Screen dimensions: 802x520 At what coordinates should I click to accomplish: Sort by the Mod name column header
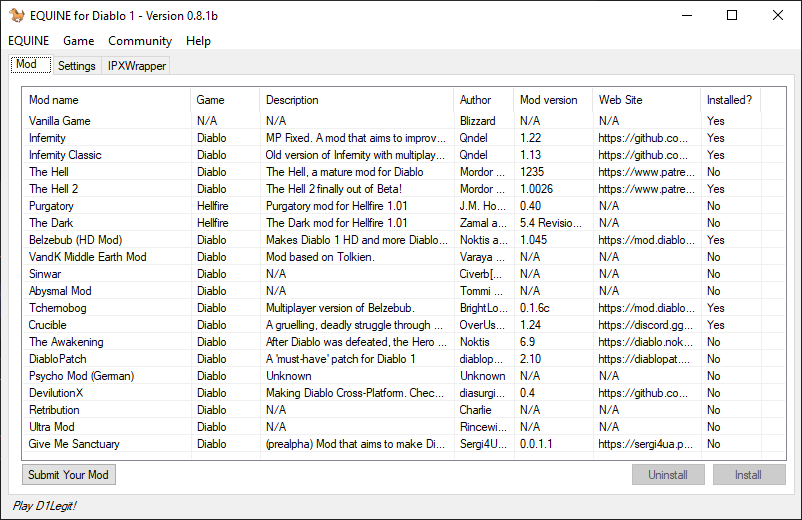tap(106, 100)
